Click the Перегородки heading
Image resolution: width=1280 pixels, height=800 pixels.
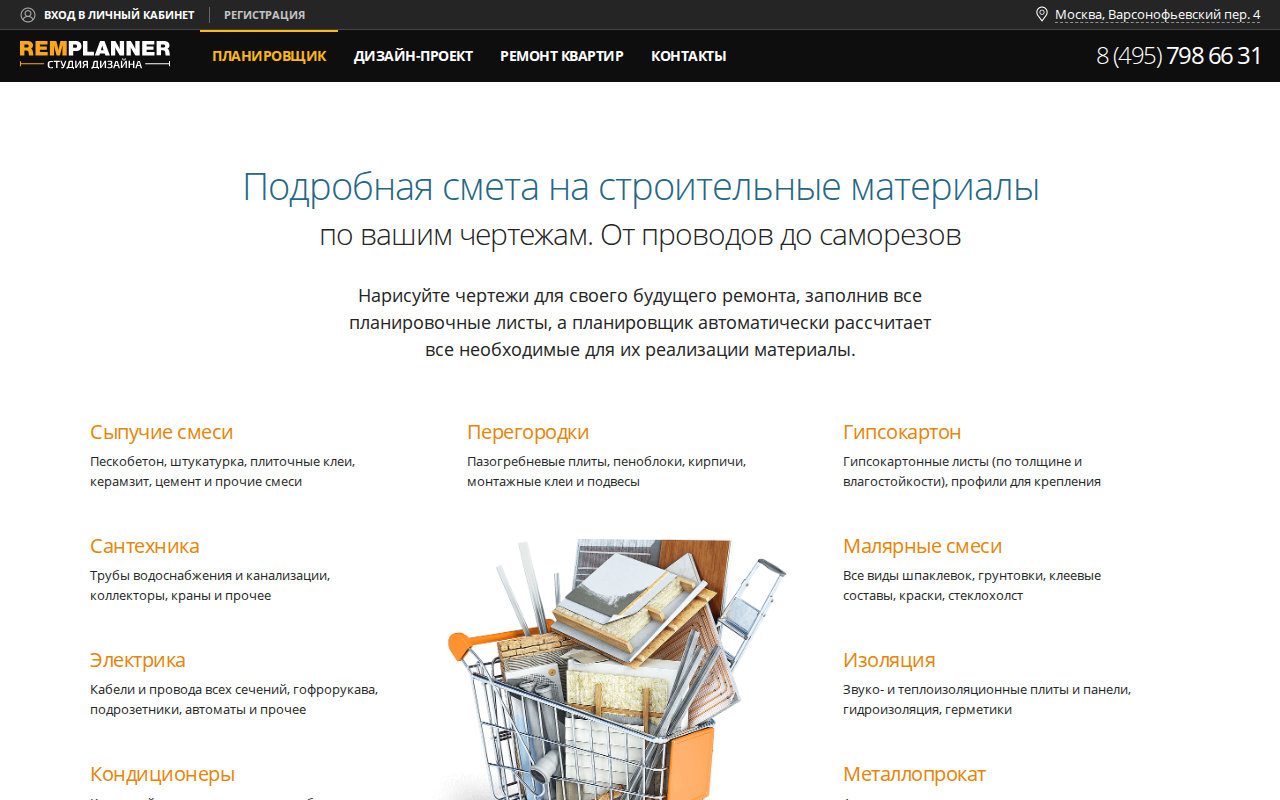[528, 432]
